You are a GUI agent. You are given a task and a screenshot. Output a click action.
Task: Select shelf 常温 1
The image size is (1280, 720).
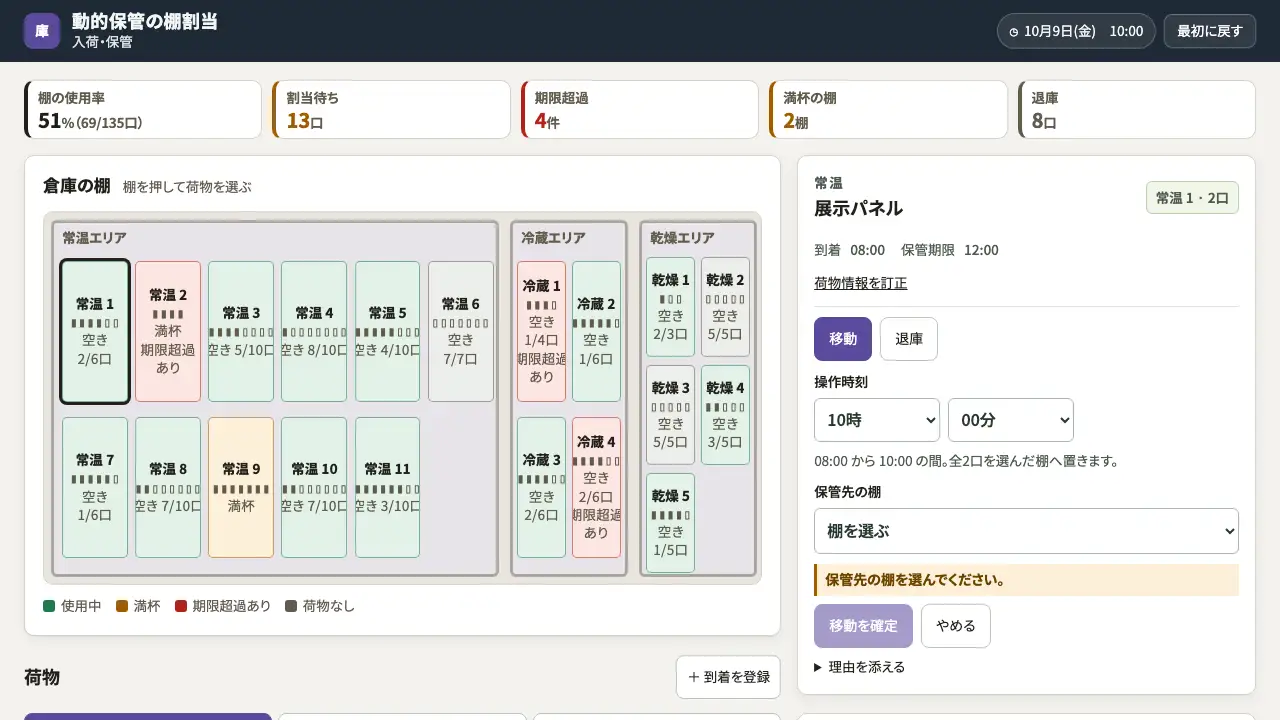pyautogui.click(x=95, y=331)
